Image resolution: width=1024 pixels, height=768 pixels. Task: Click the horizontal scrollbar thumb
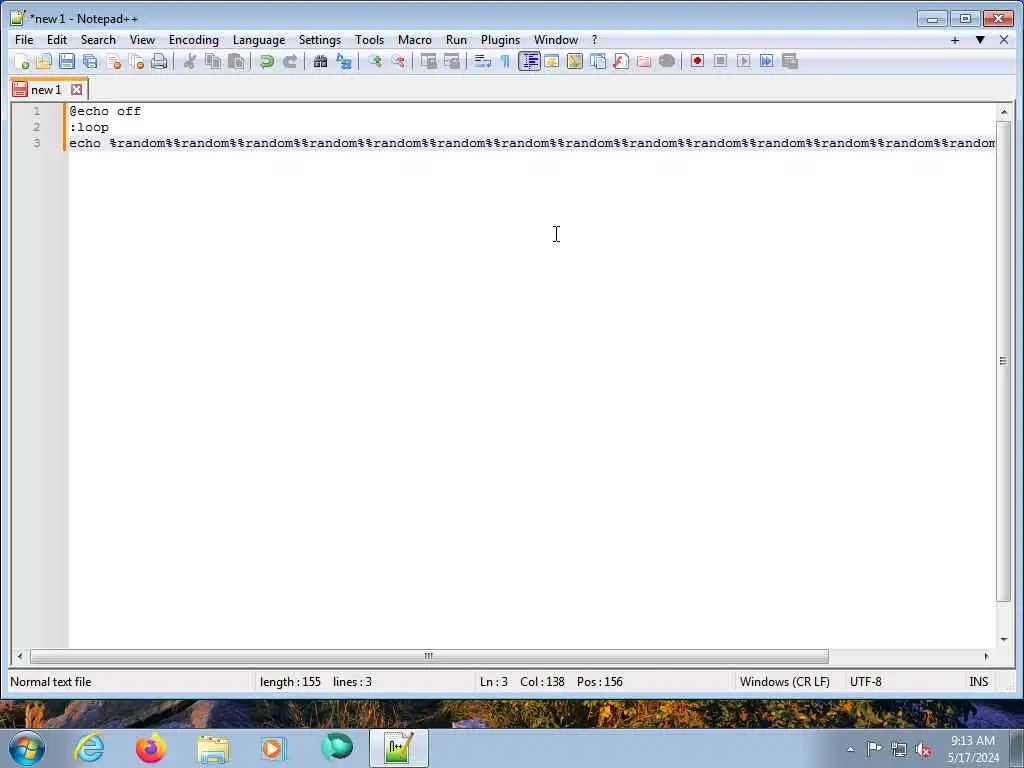click(x=428, y=656)
